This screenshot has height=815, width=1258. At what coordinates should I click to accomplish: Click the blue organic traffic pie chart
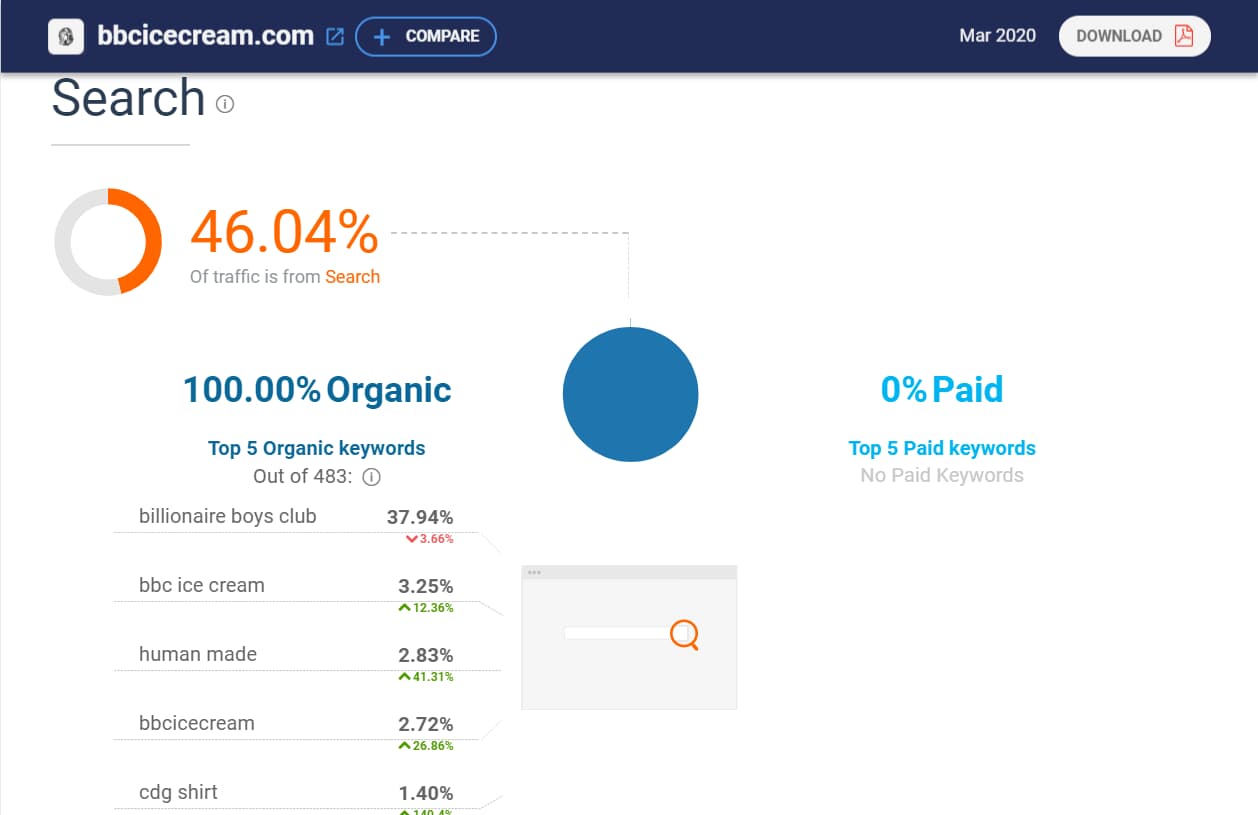pos(631,394)
